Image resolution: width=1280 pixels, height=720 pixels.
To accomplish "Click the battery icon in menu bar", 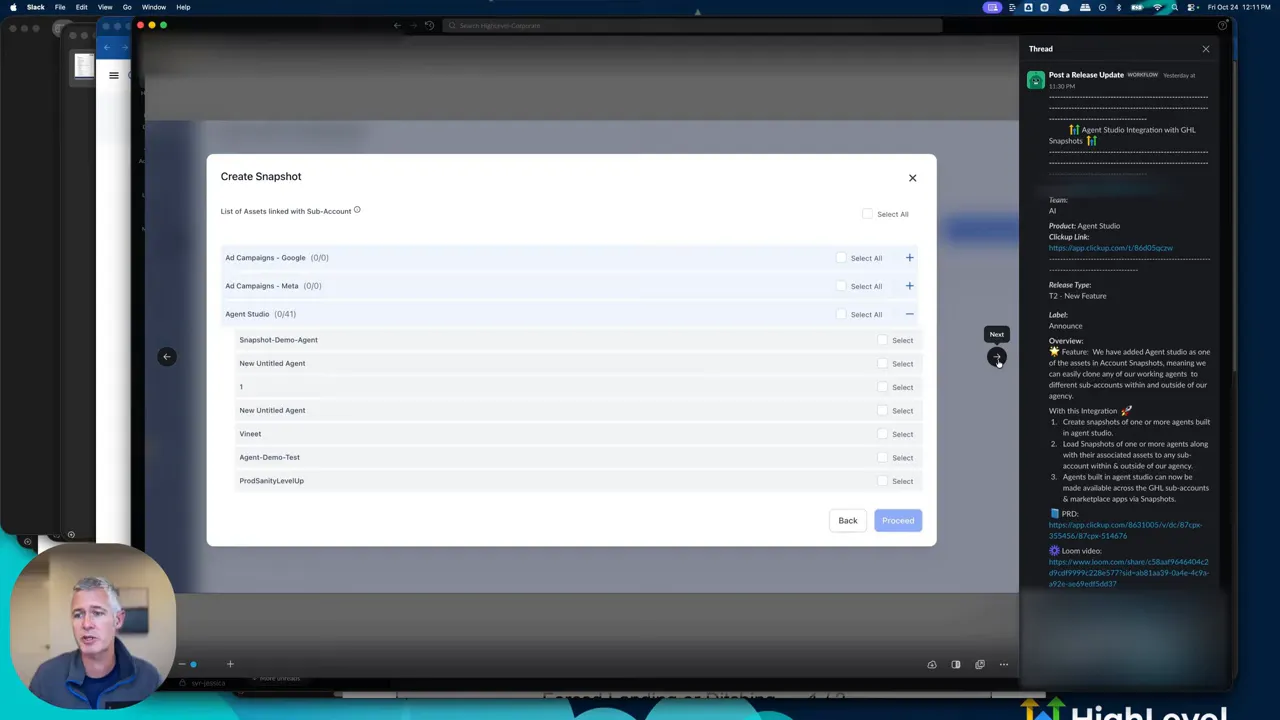I will tap(1137, 7).
